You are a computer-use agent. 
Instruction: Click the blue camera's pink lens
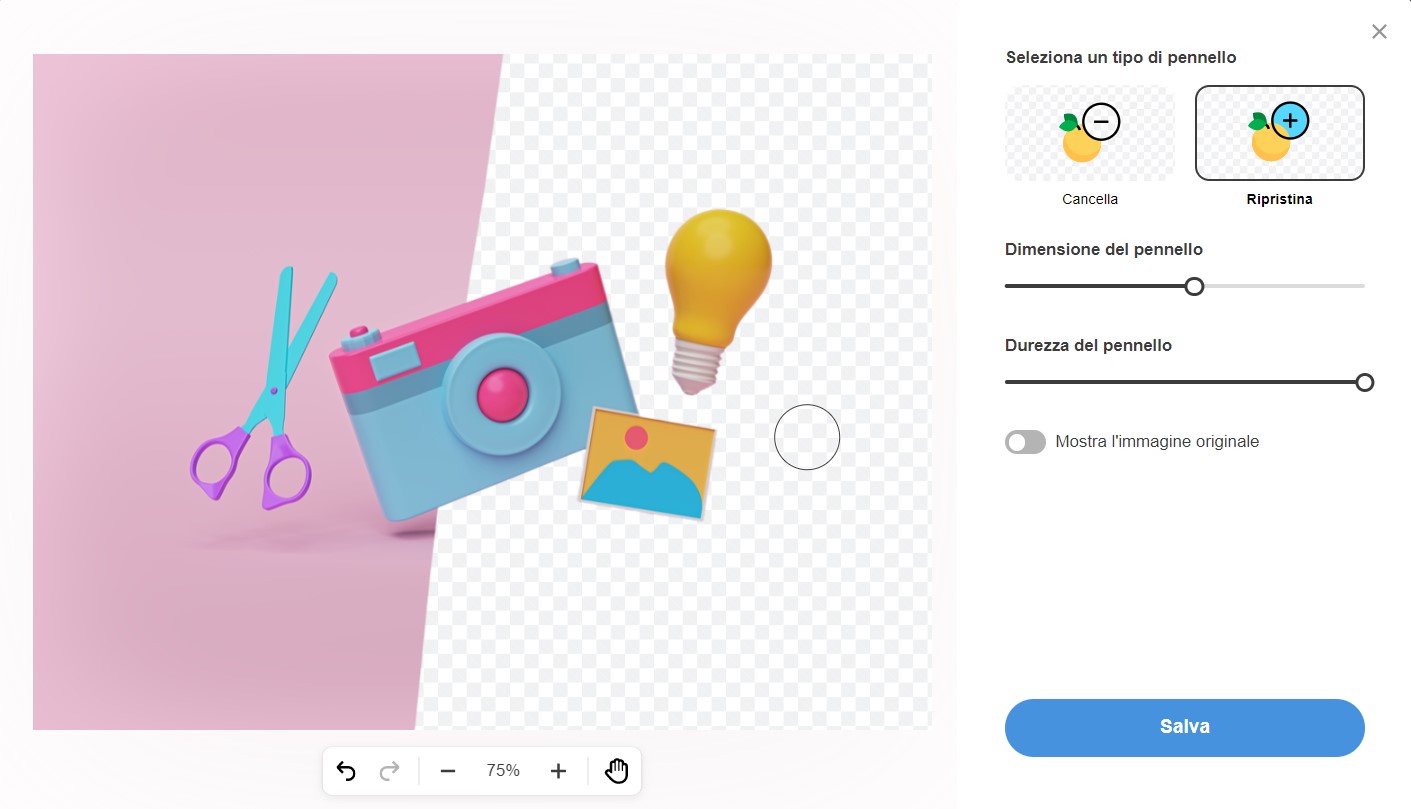(502, 392)
